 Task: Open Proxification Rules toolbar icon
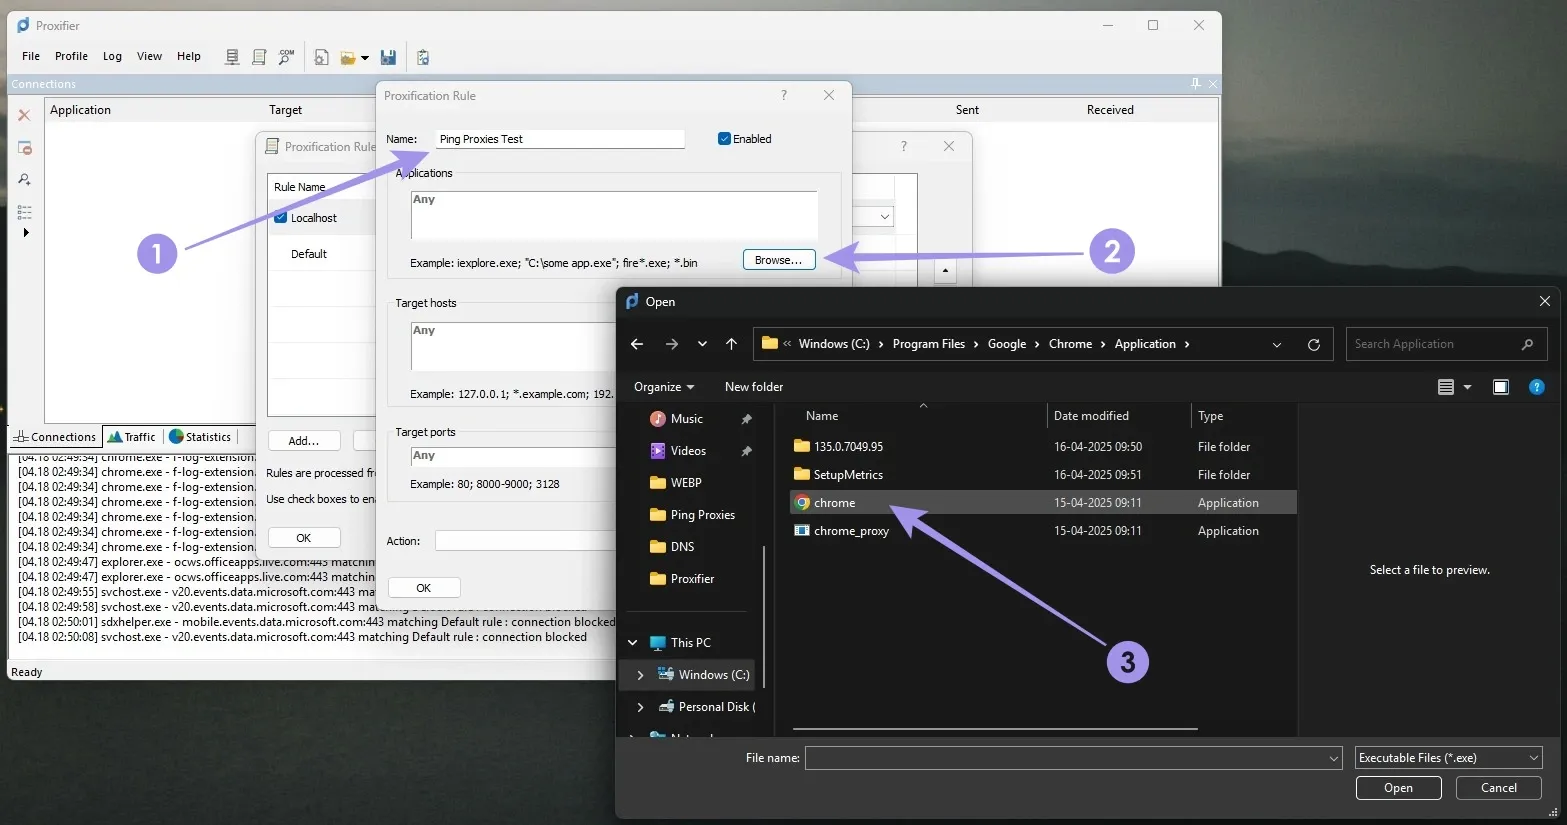pos(259,57)
